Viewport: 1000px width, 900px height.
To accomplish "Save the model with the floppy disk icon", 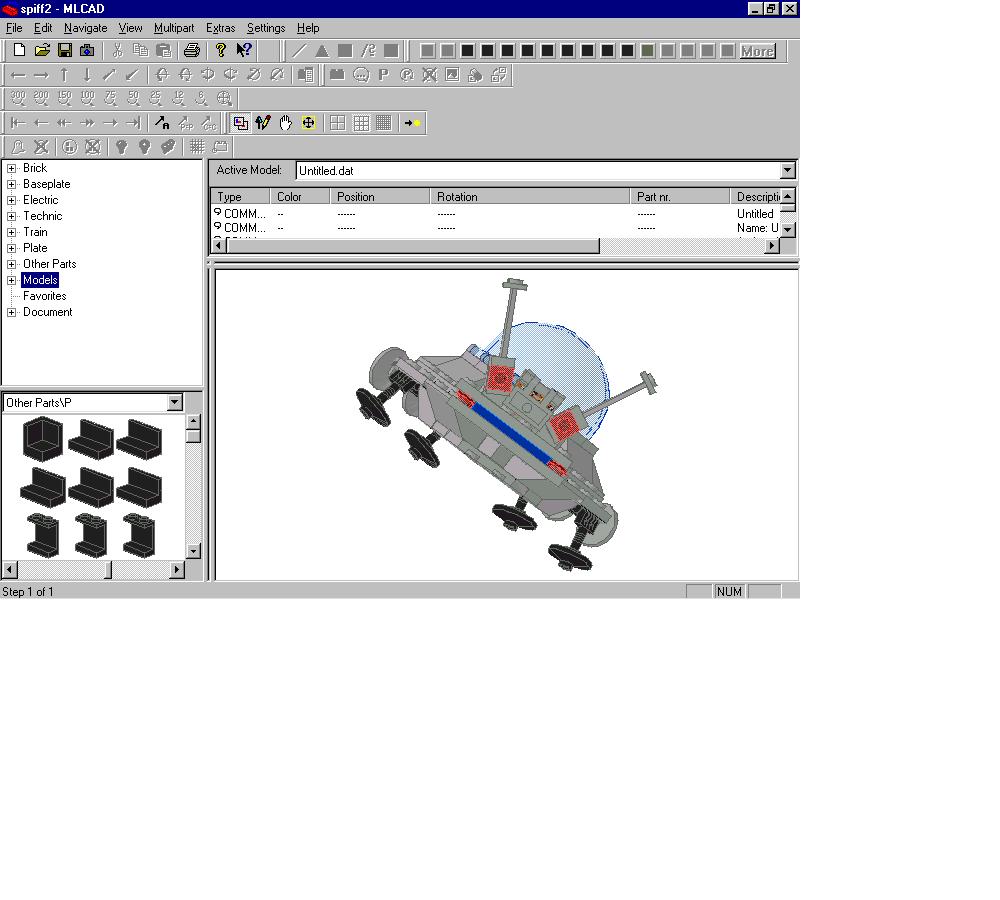I will point(64,50).
